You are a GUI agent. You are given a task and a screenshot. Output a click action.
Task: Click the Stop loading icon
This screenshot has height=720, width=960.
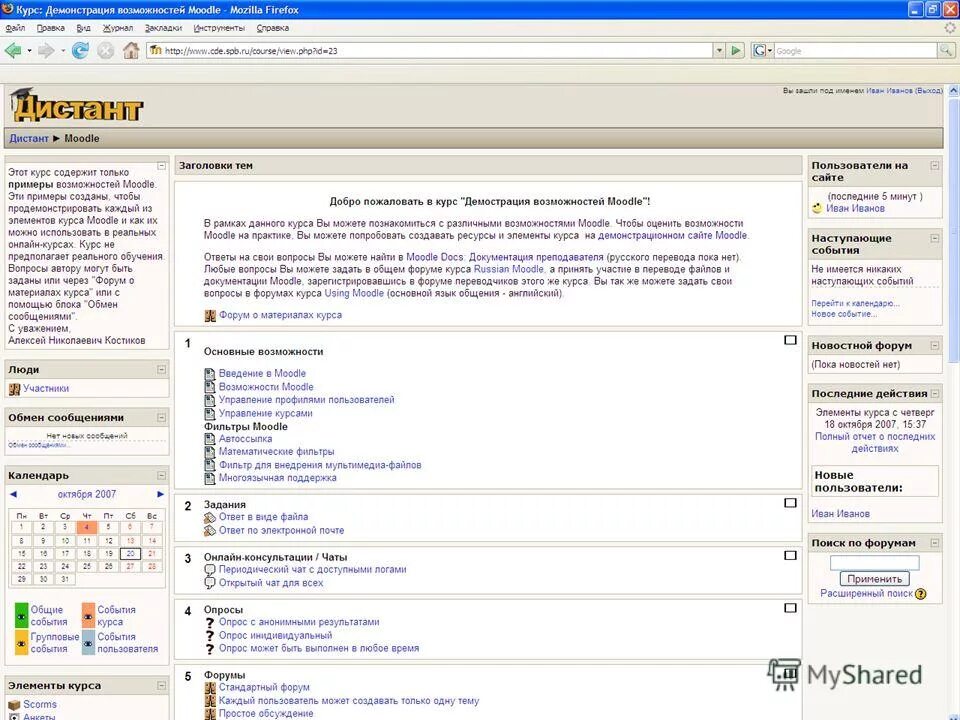105,51
